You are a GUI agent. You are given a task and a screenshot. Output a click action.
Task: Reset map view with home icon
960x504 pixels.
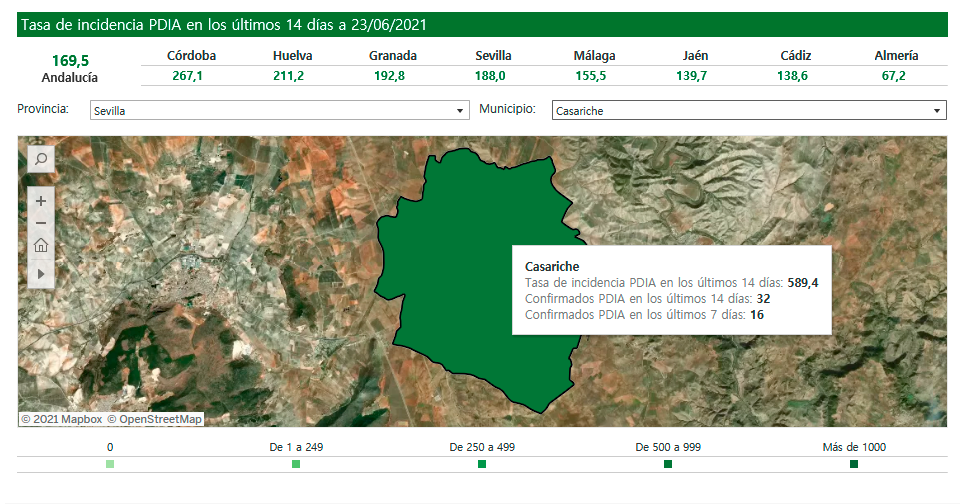click(x=41, y=246)
